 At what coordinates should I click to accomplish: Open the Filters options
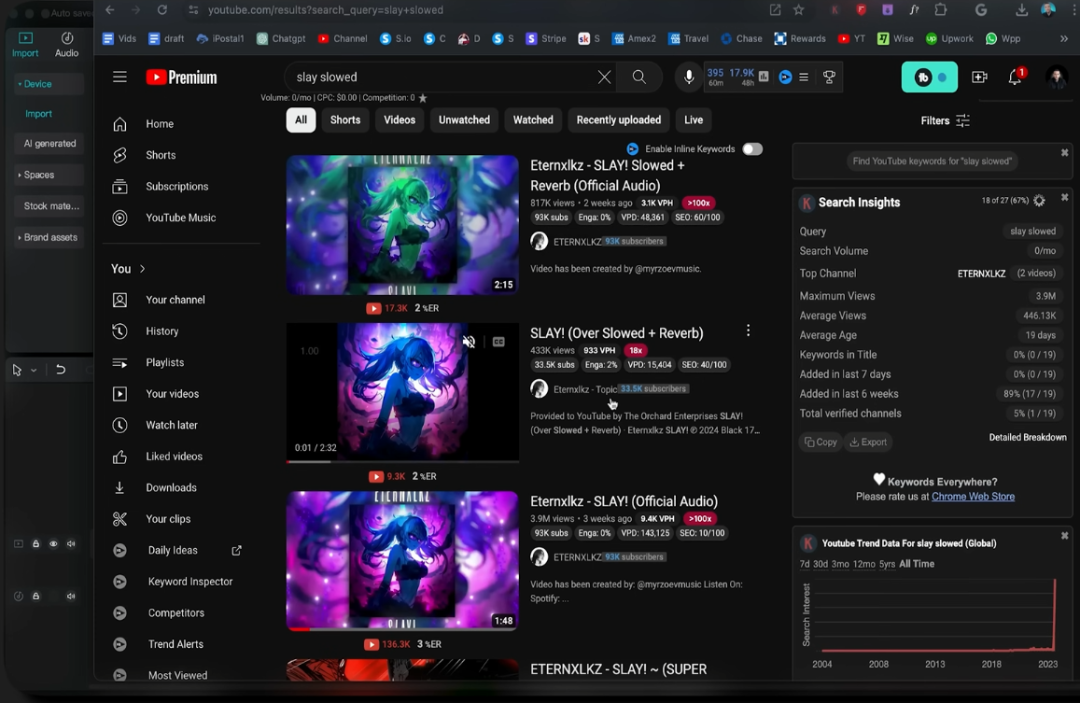[945, 120]
